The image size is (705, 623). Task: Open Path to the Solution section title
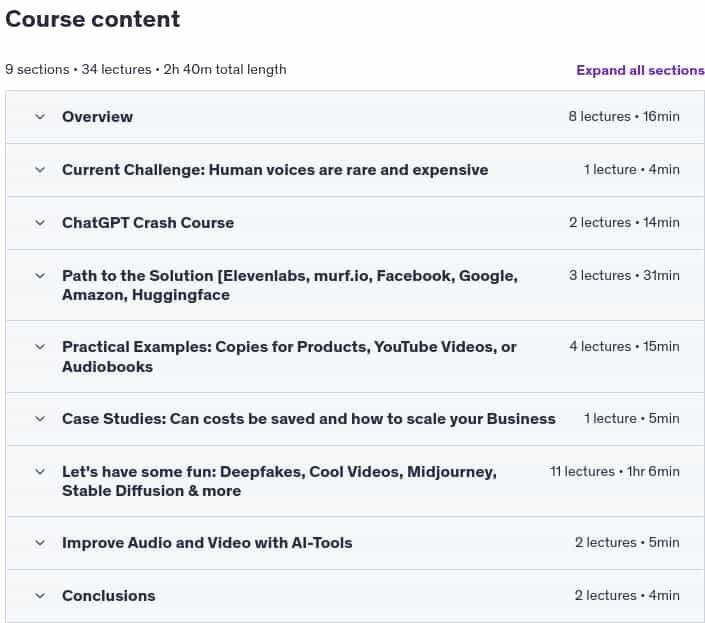tap(290, 285)
